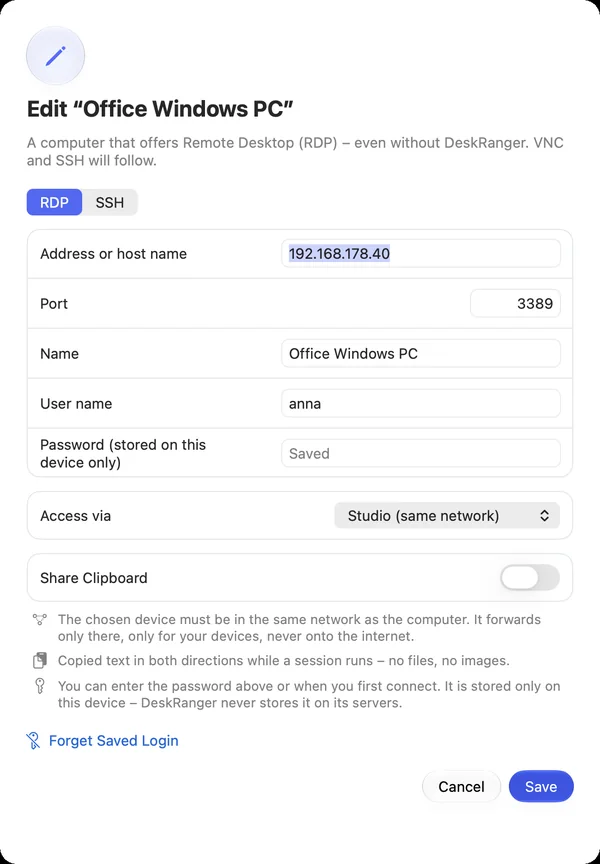Viewport: 600px width, 864px height.
Task: Click the pencil edit icon at top
Action: (55, 56)
